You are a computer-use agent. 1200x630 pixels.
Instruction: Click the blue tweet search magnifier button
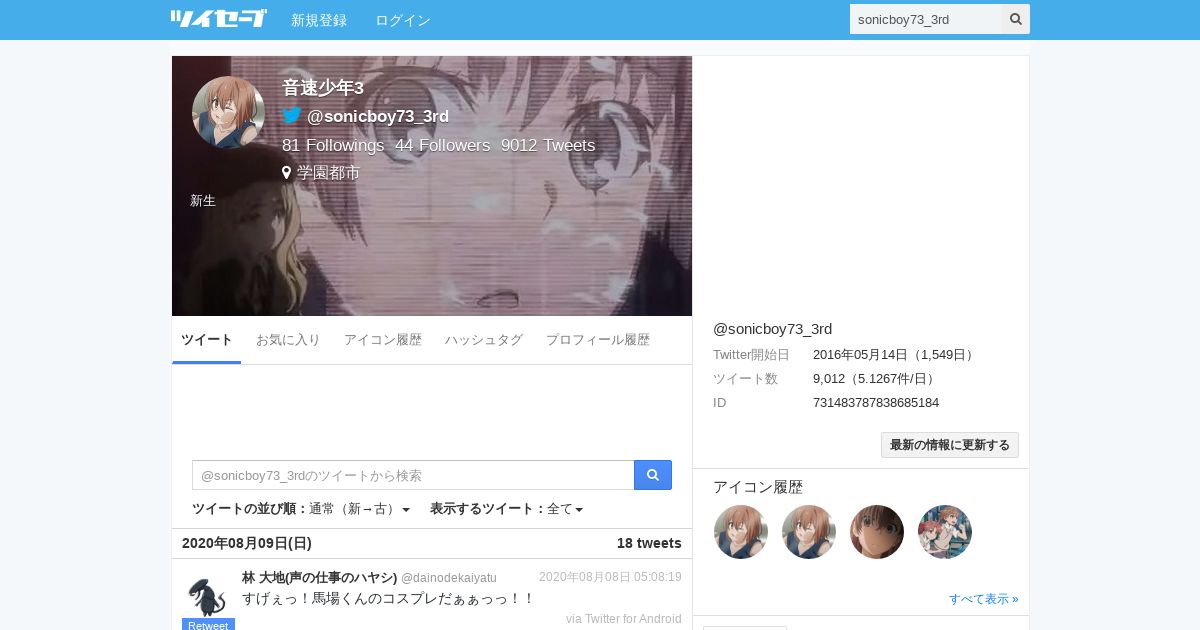653,475
